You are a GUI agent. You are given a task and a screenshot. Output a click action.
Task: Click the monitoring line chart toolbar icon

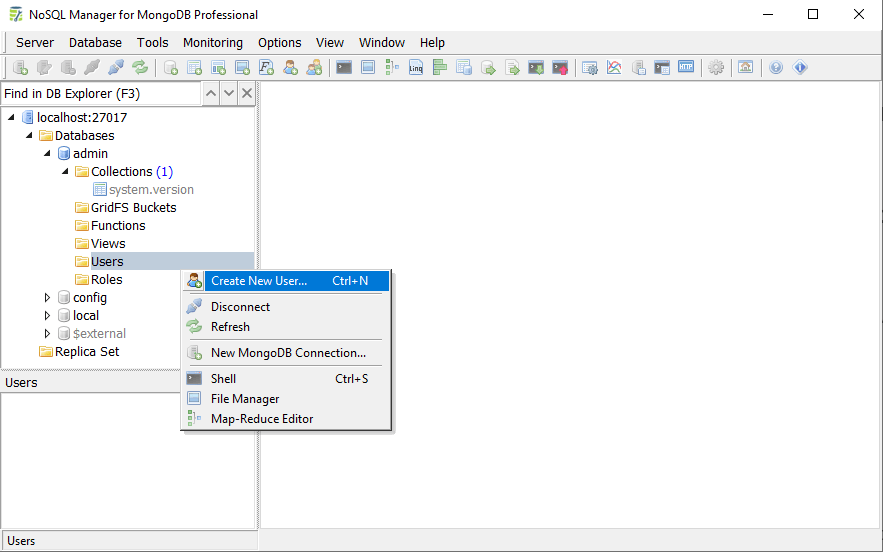click(614, 68)
